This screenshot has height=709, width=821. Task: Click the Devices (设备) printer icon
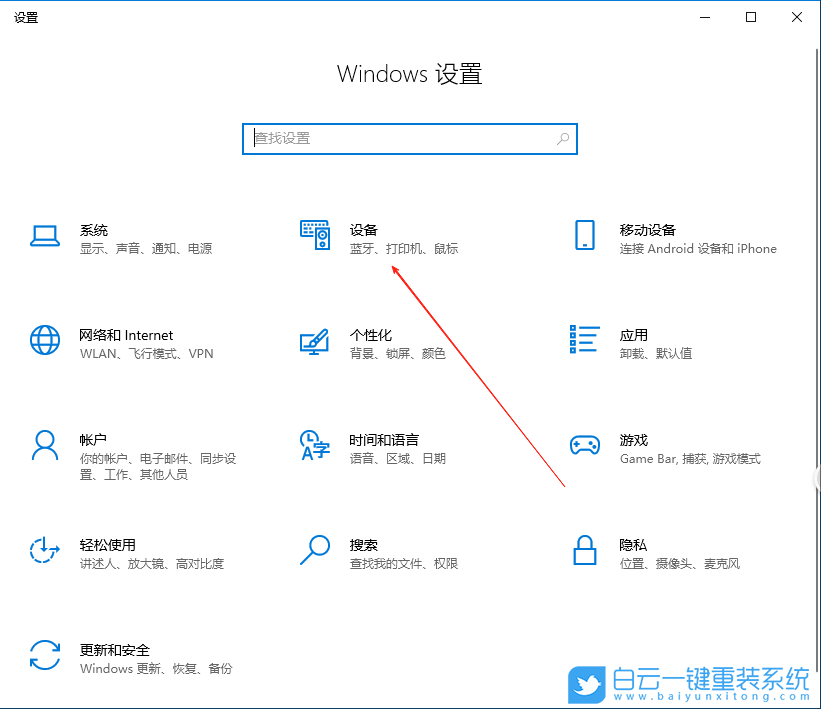click(315, 236)
